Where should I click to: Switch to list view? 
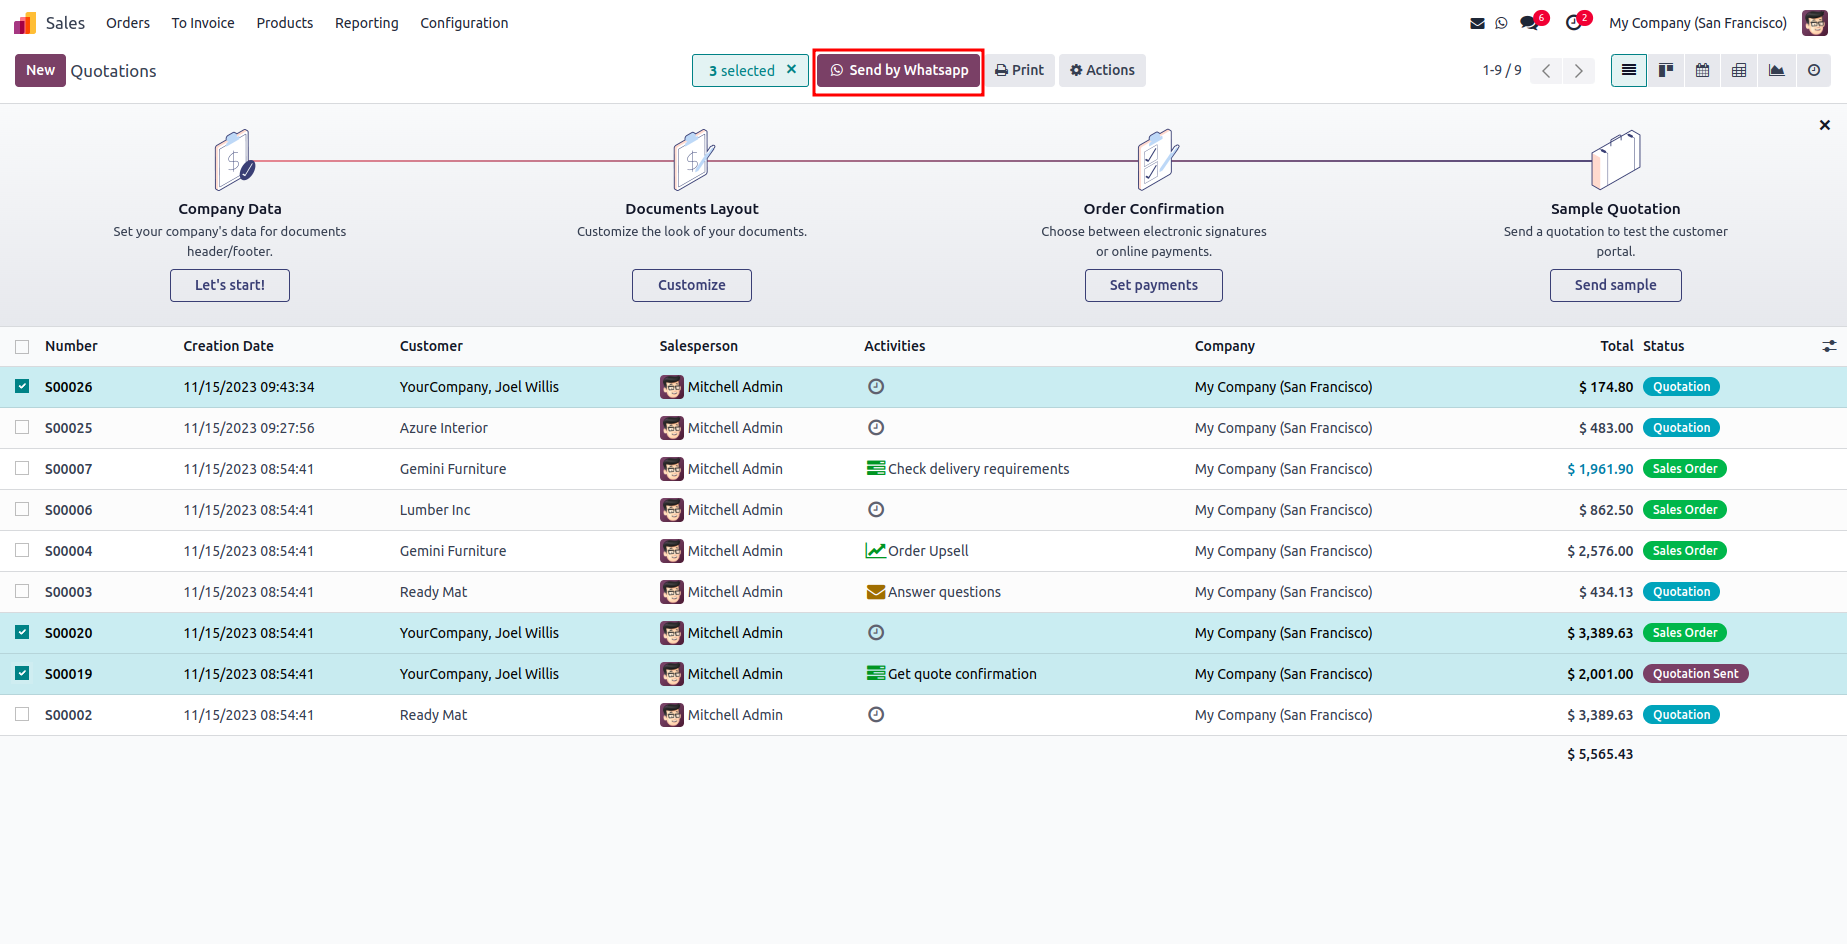1629,70
